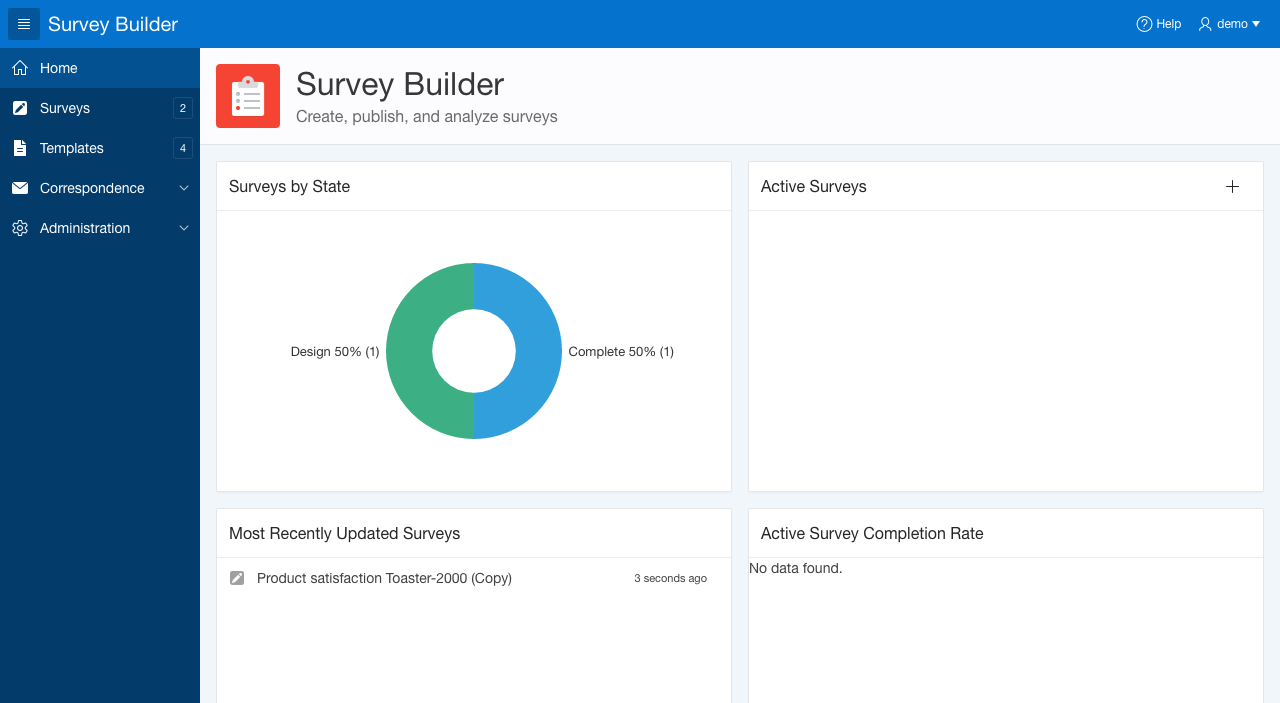Click the Surveys count badge
Screen dimensions: 1280x703
pos(182,108)
